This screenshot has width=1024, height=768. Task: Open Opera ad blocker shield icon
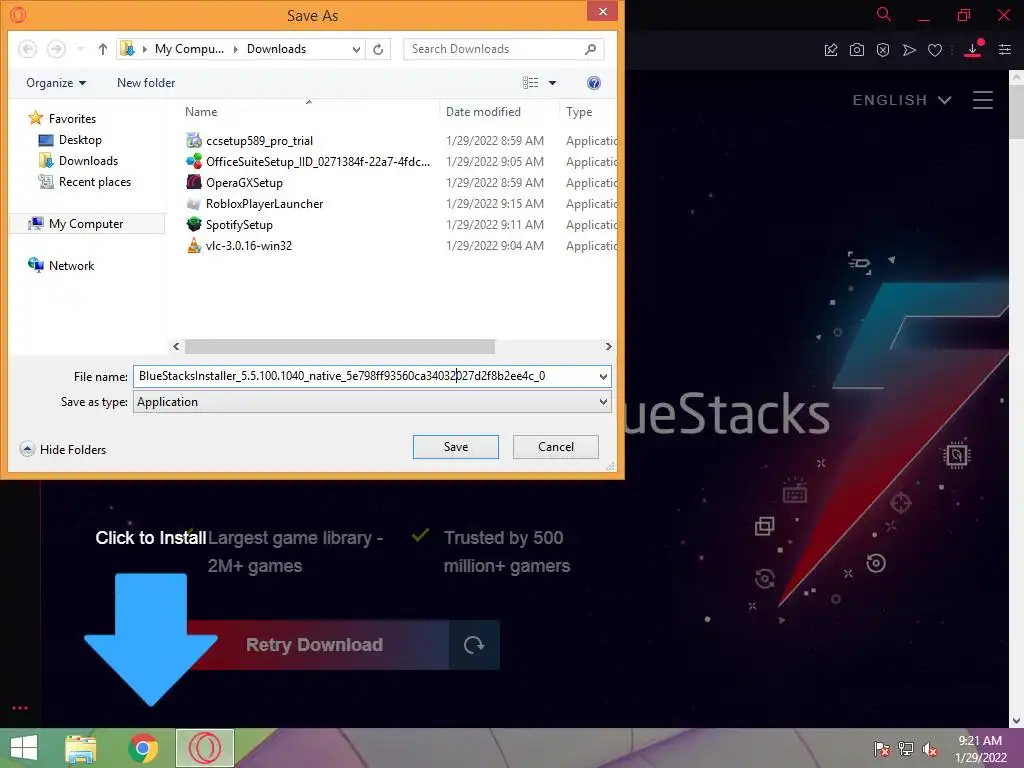point(883,50)
